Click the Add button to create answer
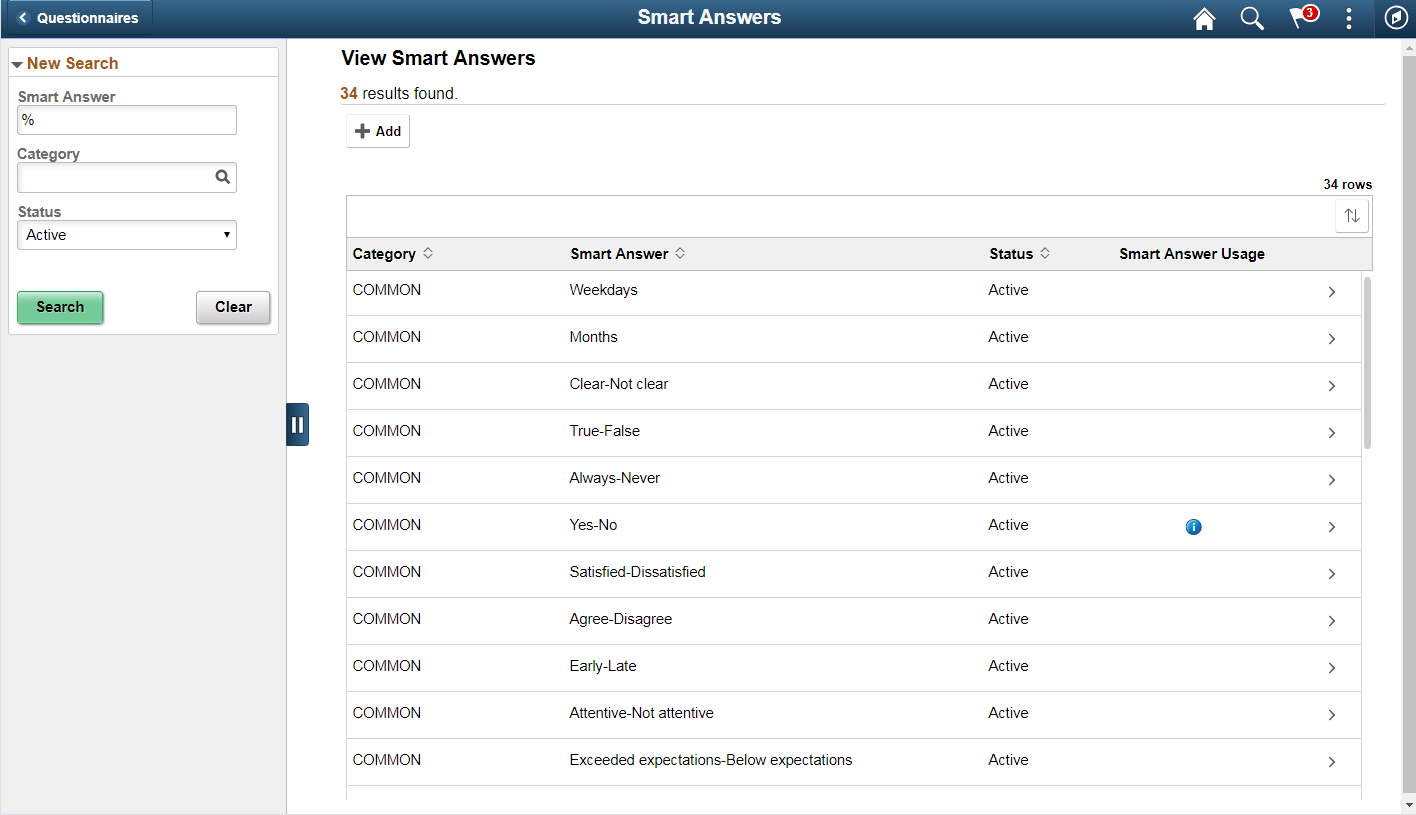 click(377, 130)
